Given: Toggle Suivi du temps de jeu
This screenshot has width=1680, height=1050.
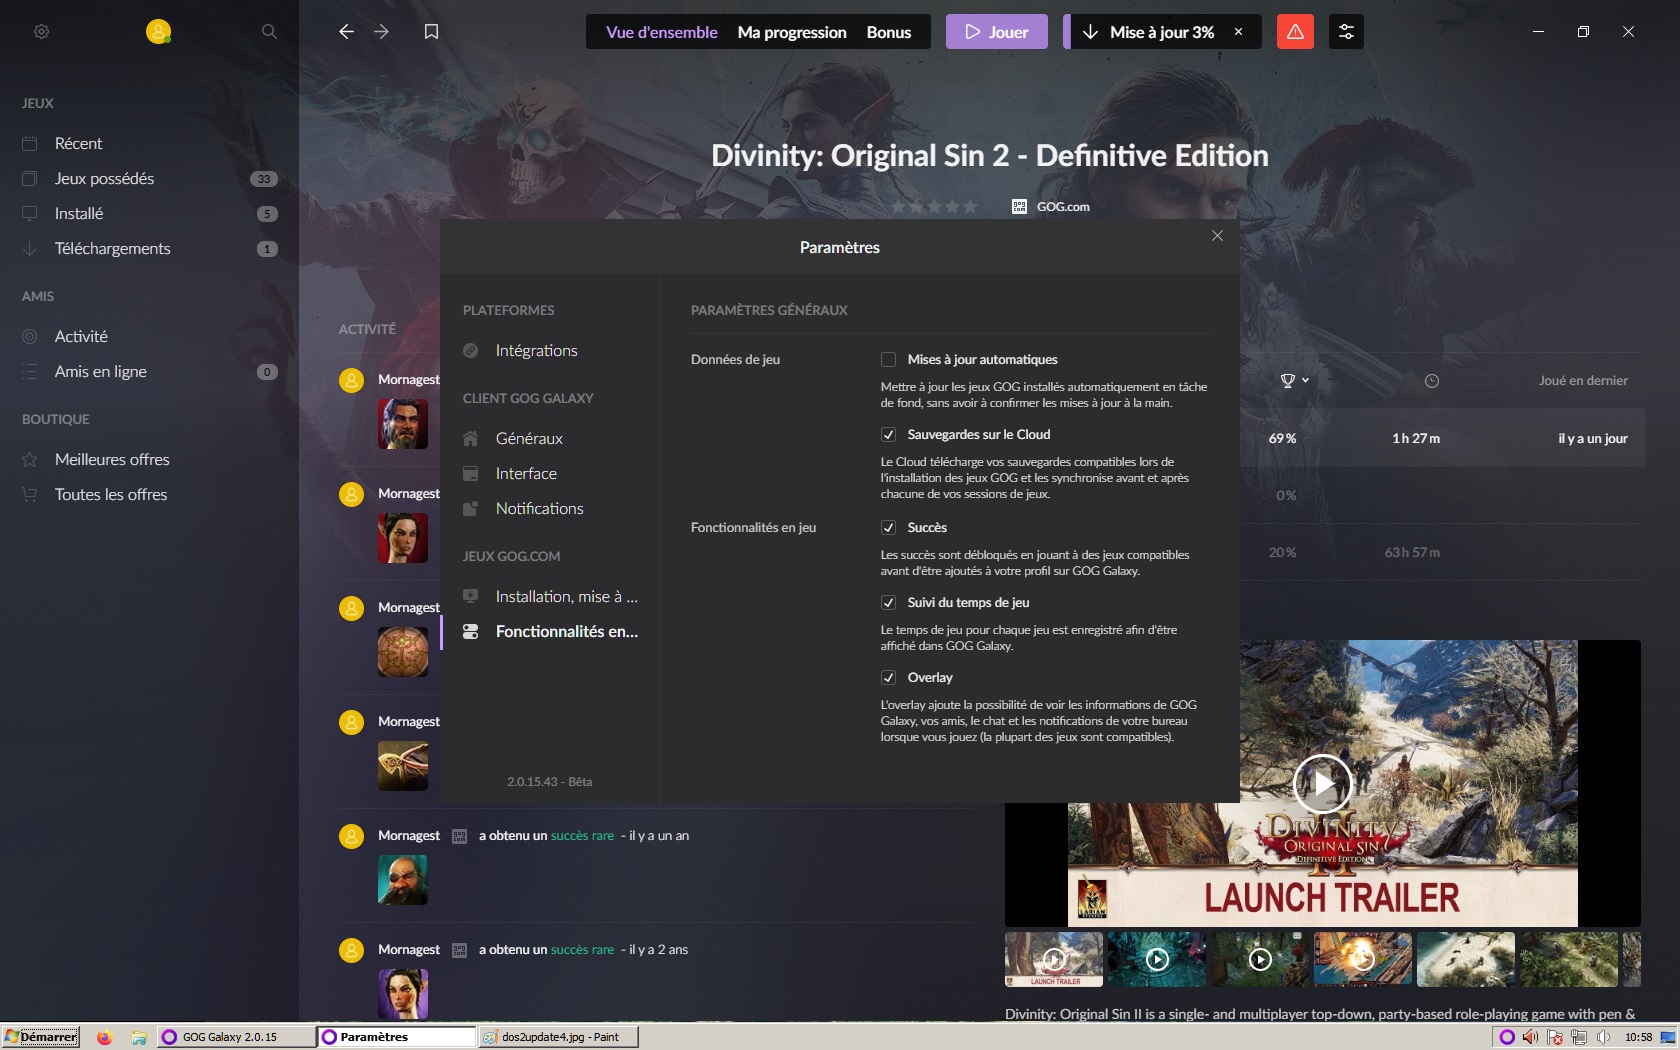Looking at the screenshot, I should click(888, 602).
